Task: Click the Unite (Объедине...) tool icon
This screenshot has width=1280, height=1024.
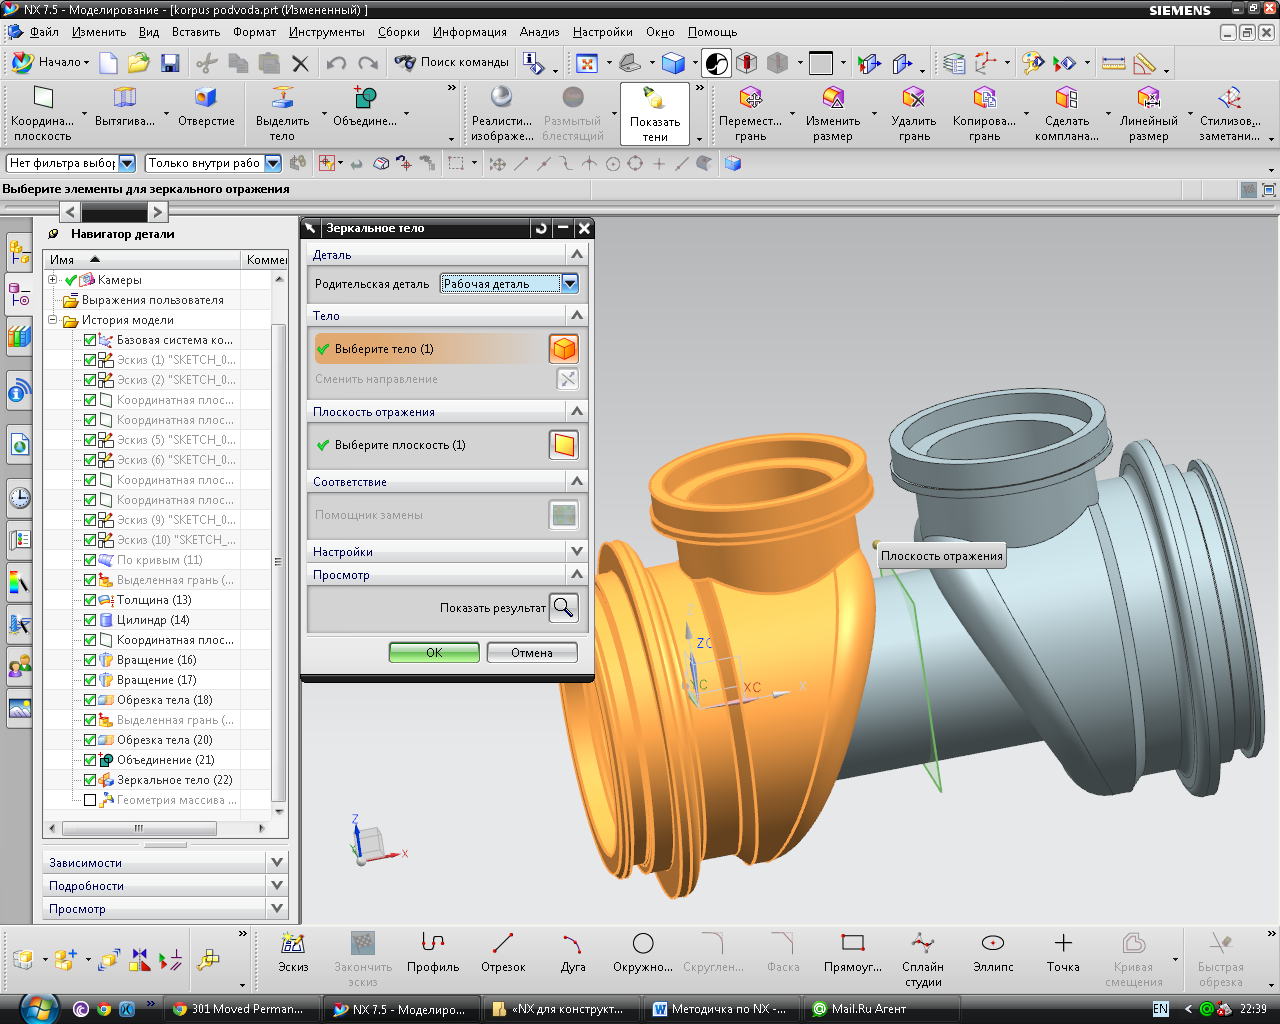Action: click(x=365, y=98)
